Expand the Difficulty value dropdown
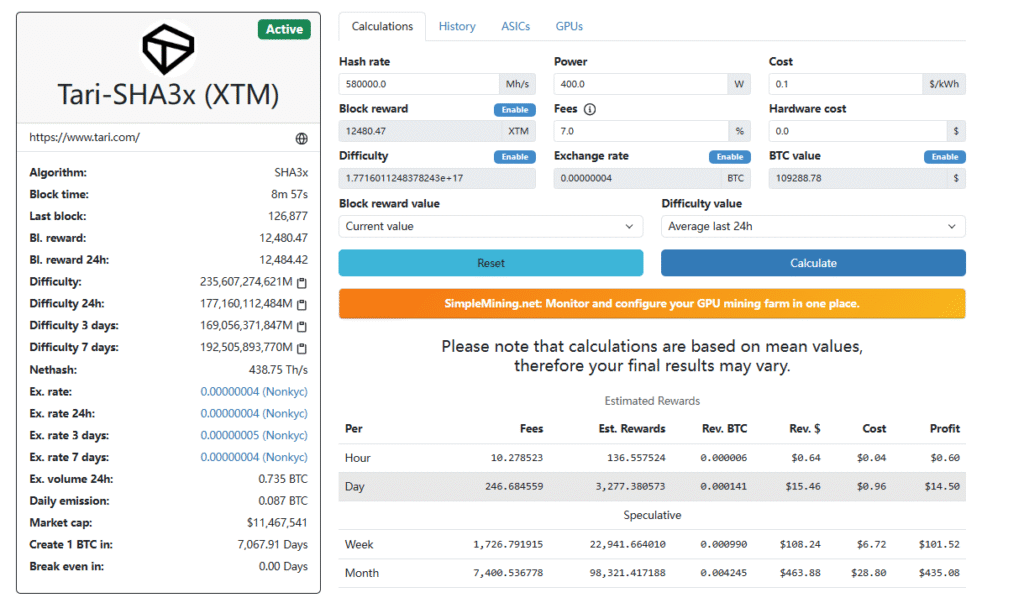 [x=812, y=227]
